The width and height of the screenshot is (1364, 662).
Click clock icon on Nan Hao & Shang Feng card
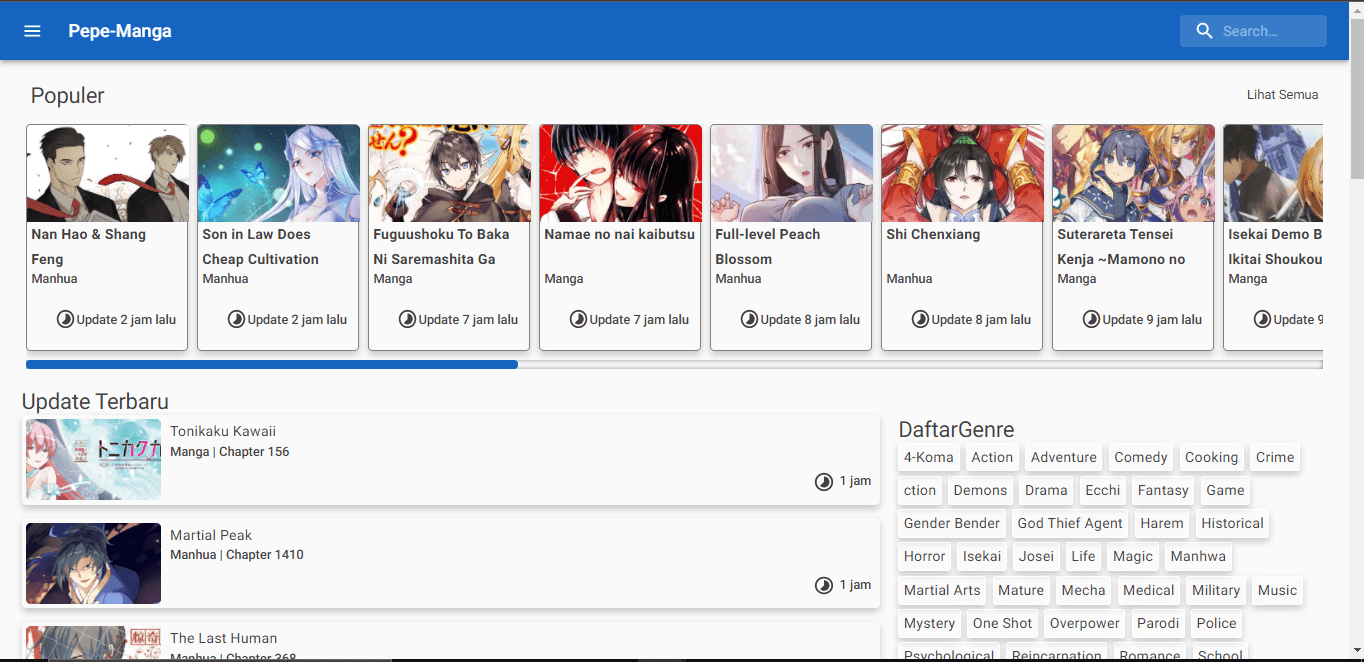tap(65, 319)
